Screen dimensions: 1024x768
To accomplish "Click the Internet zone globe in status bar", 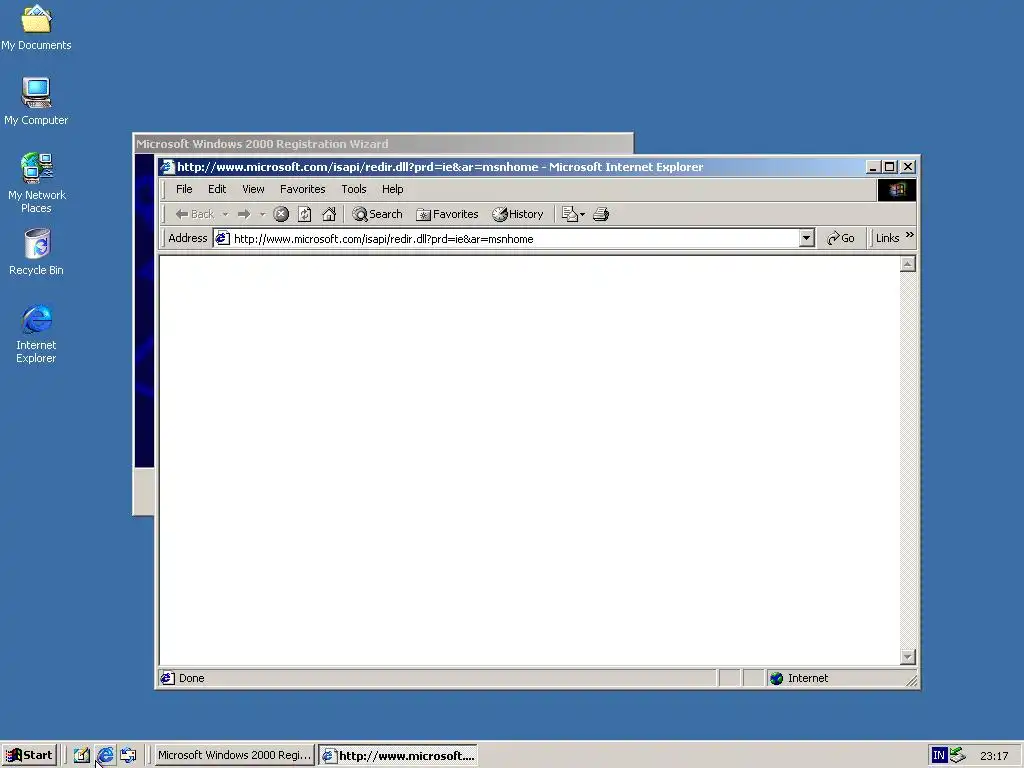I will [776, 679].
